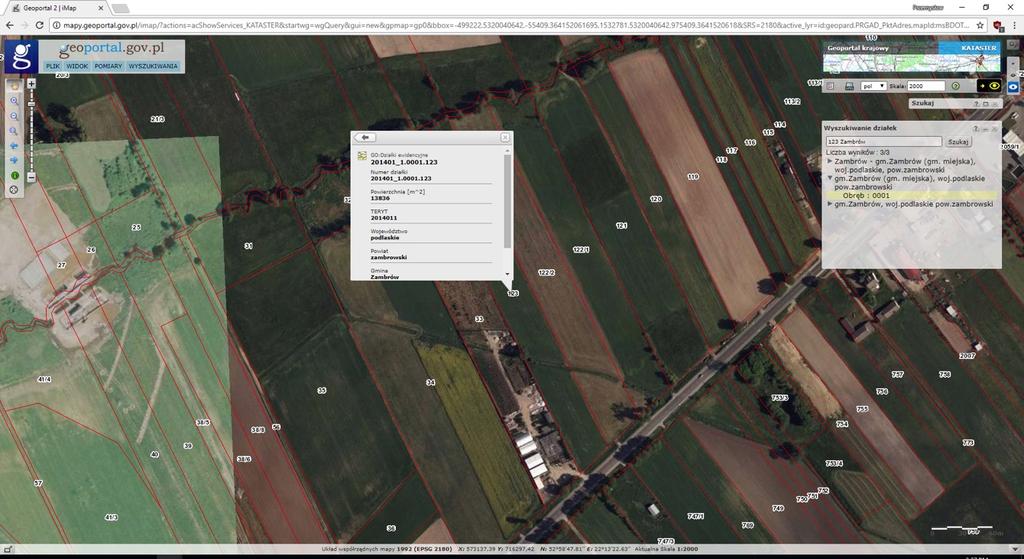Click the parcel layer icon in popup
1024x559 pixels.
(362, 155)
